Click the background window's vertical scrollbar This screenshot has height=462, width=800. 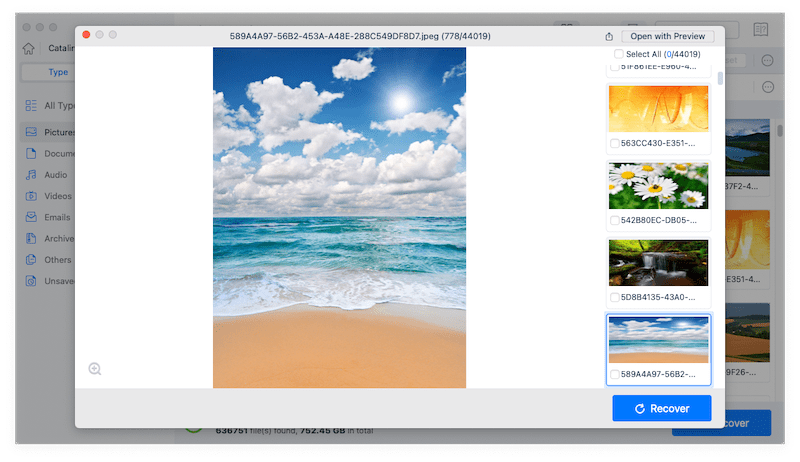(x=780, y=131)
